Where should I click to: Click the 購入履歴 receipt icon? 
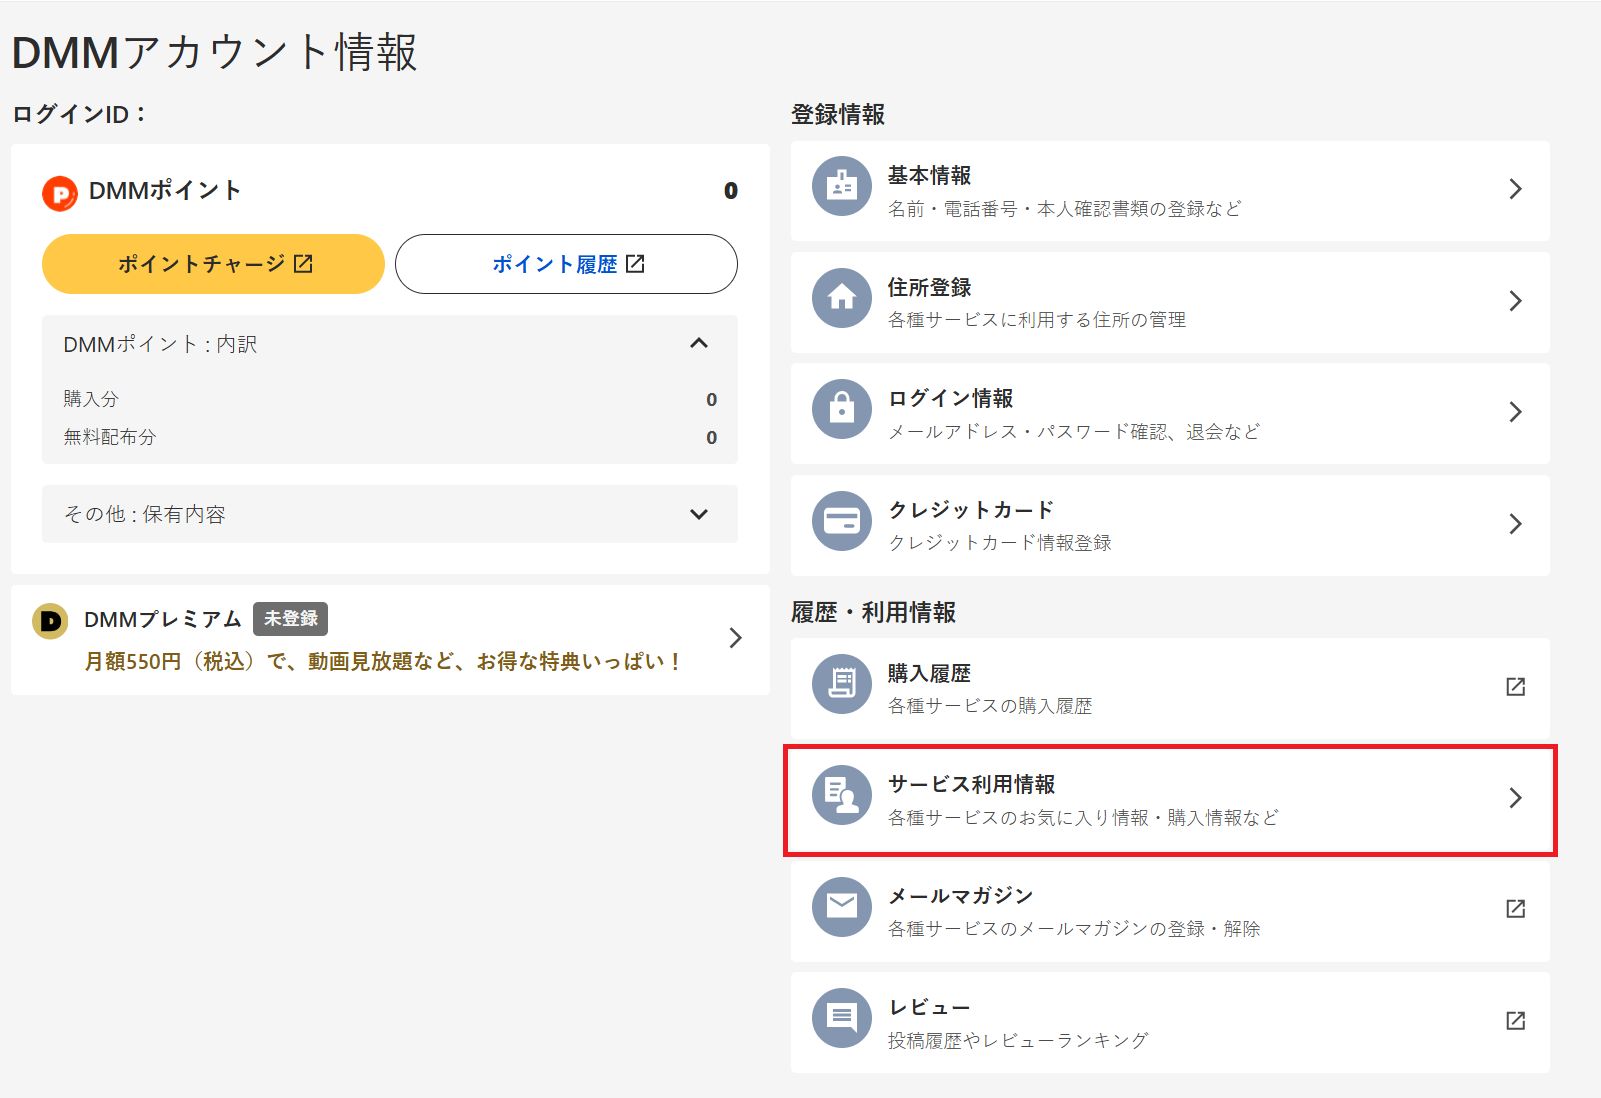pos(842,684)
